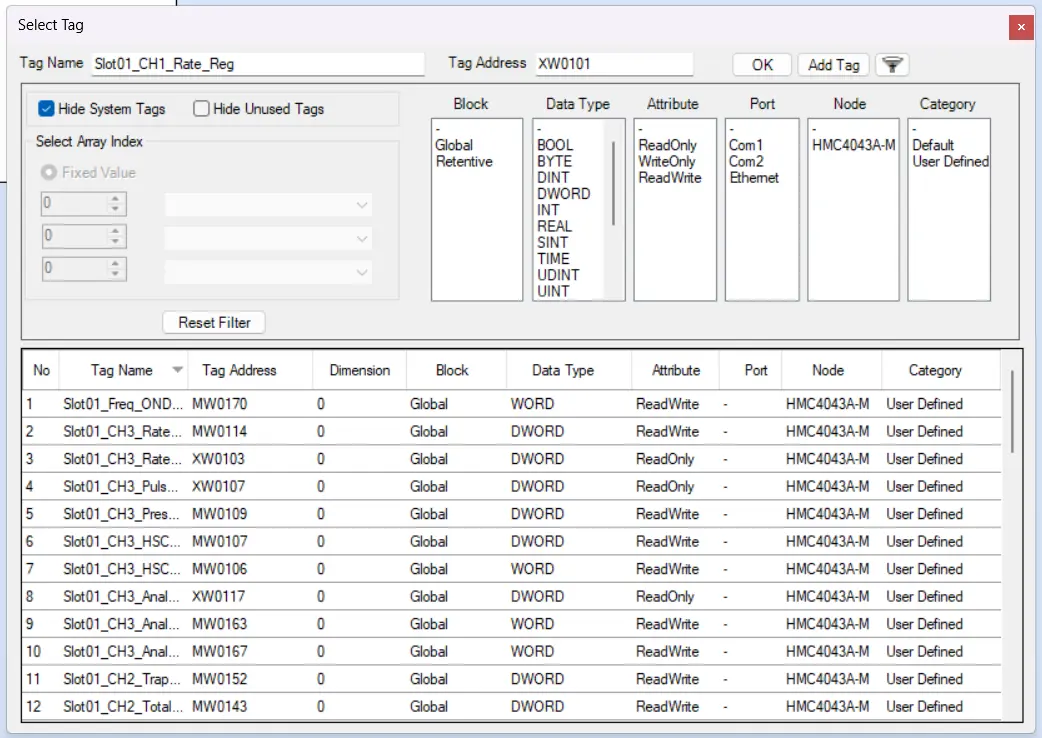Open second array index dropdown
This screenshot has height=738, width=1042.
pyautogui.click(x=268, y=237)
